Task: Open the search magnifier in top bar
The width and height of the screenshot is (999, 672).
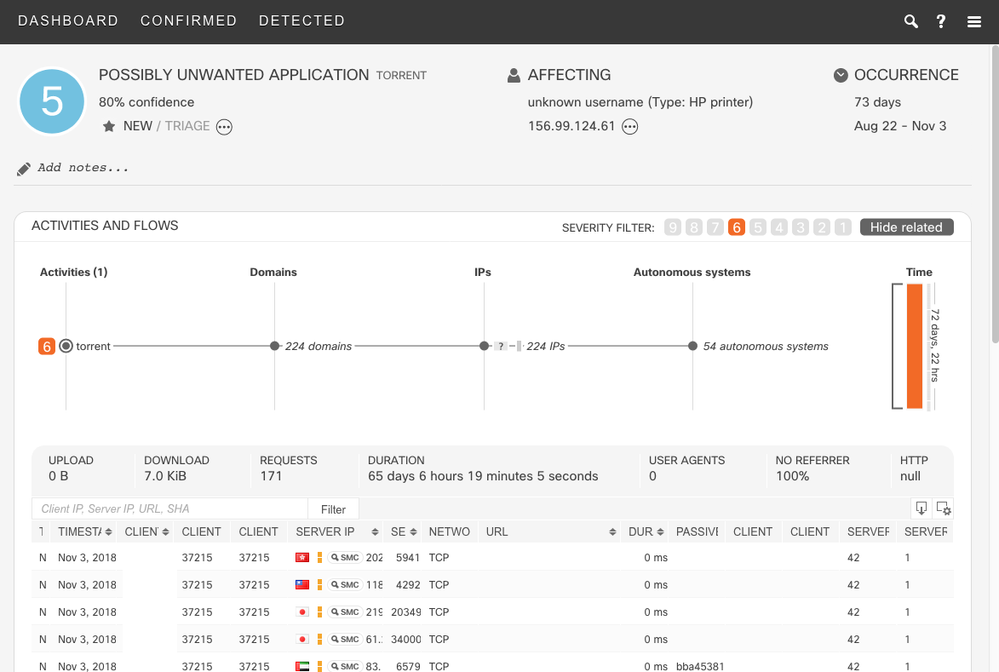Action: [x=911, y=22]
